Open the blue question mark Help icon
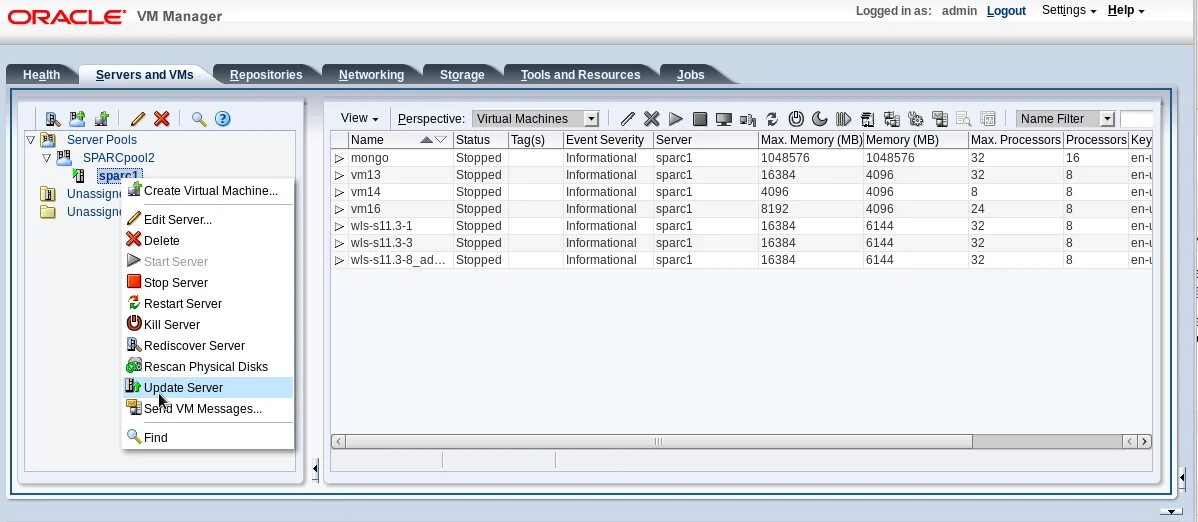Viewport: 1198px width, 522px height. click(222, 118)
